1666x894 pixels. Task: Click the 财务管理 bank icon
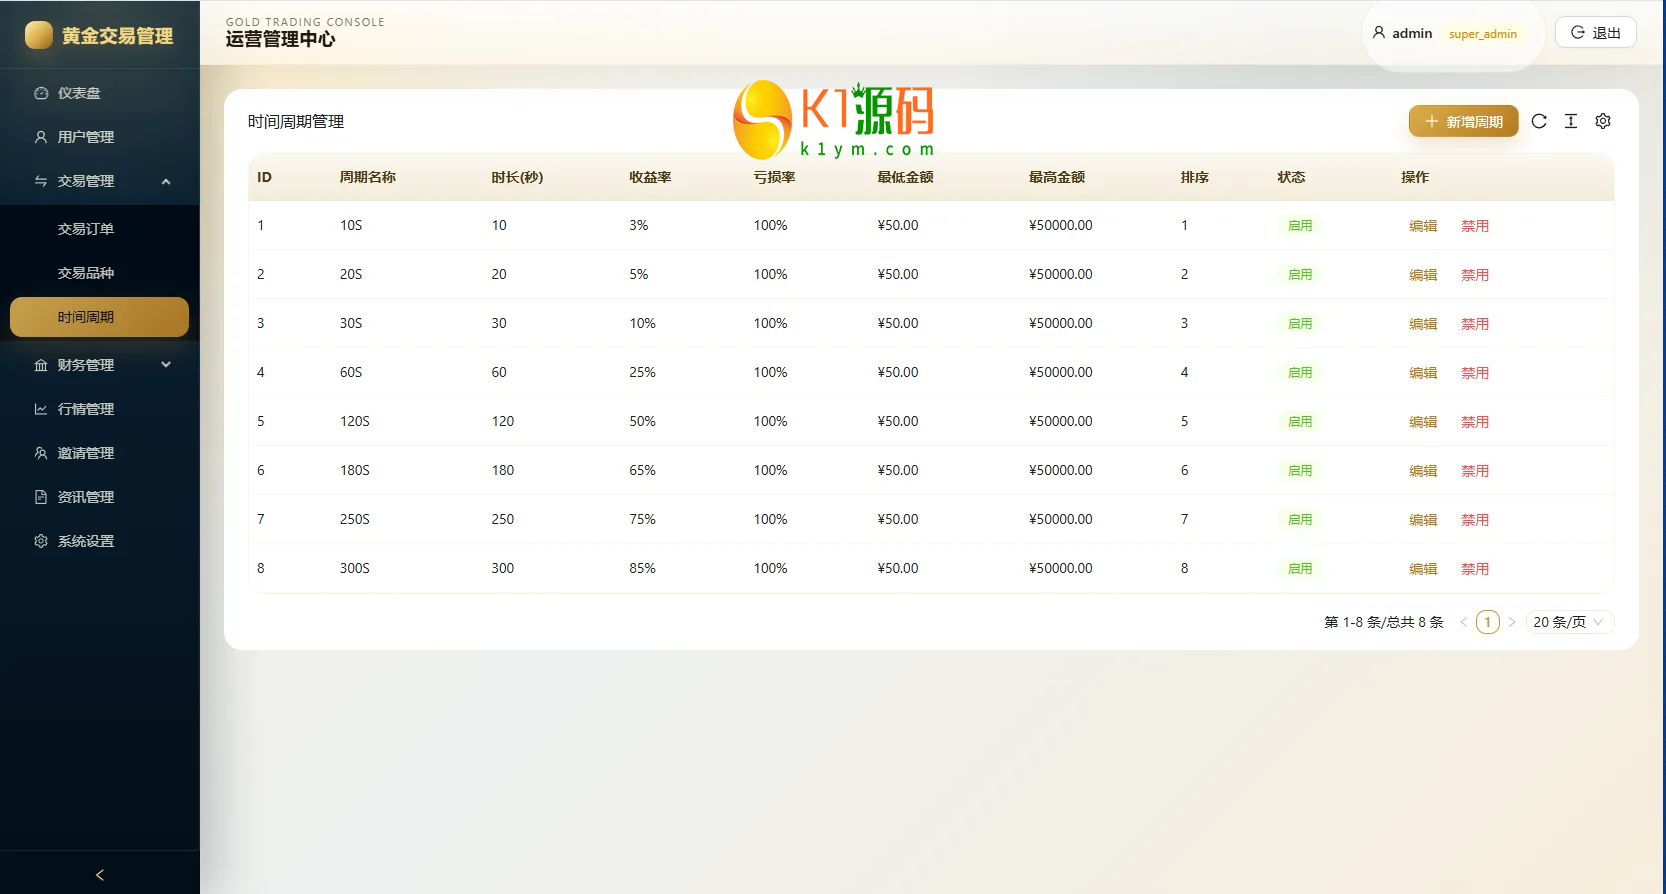[41, 365]
